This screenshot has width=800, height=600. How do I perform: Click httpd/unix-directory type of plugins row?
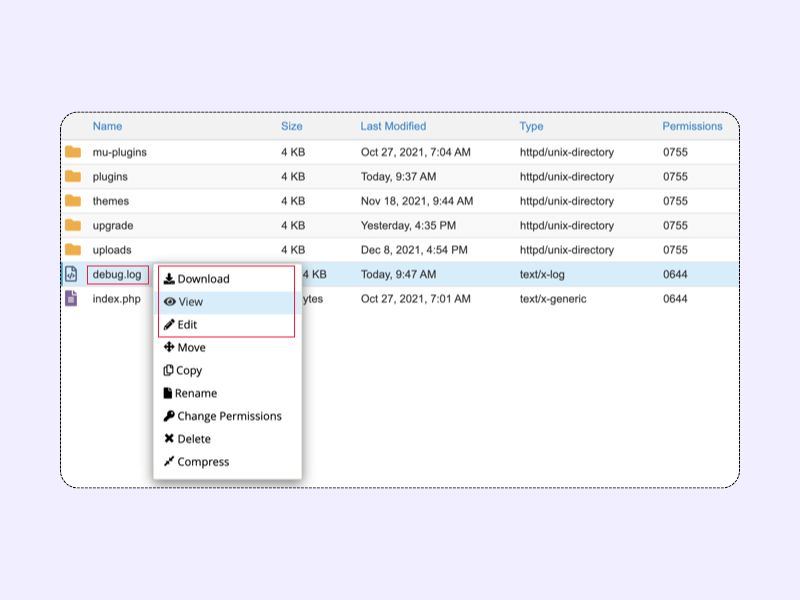coord(567,177)
